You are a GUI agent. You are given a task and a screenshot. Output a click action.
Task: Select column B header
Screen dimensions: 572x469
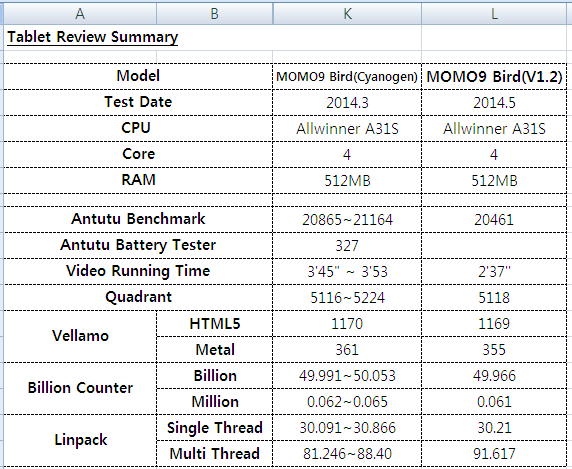pyautogui.click(x=214, y=14)
